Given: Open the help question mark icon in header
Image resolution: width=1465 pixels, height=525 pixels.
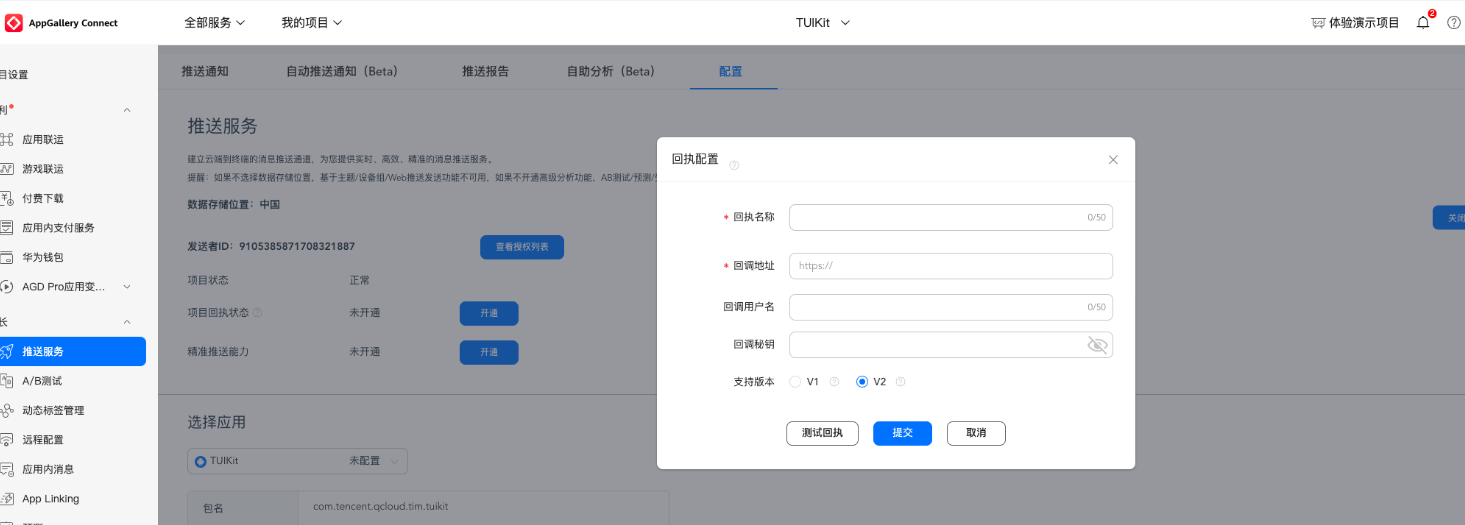Looking at the screenshot, I should (1453, 23).
